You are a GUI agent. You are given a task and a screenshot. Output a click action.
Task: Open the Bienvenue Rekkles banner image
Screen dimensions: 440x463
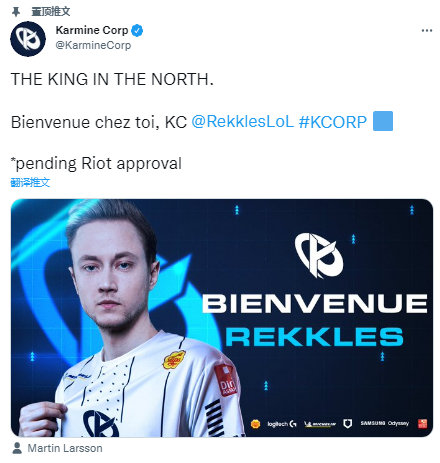[222, 318]
